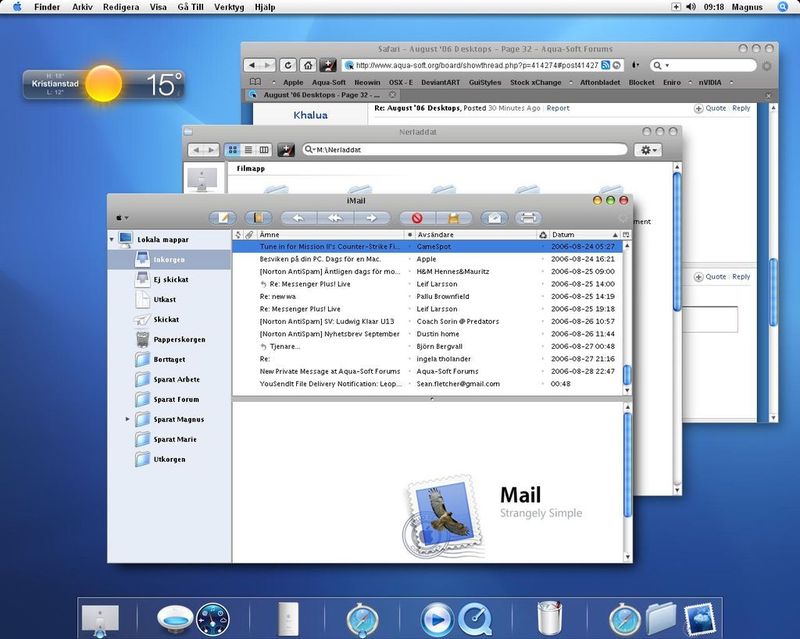The height and width of the screenshot is (639, 800).
Task: Open the Visa menu
Action: [158, 7]
